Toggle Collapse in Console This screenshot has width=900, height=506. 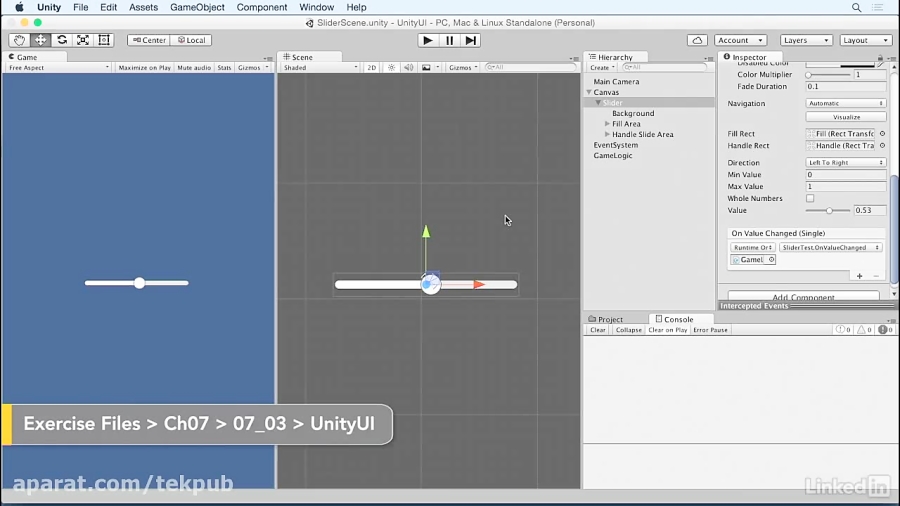click(629, 330)
